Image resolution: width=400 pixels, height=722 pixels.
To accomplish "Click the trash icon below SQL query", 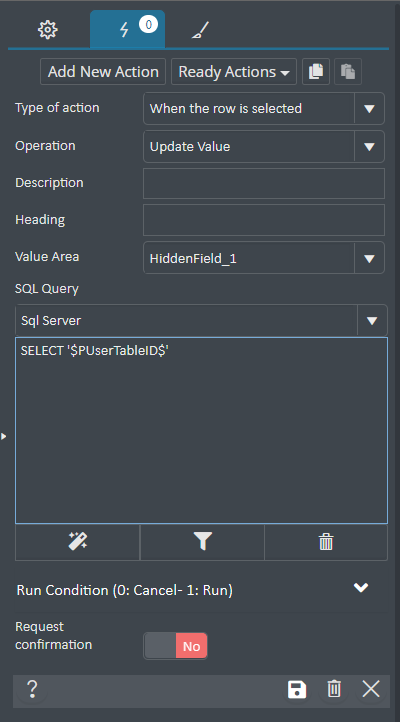I will coord(326,542).
